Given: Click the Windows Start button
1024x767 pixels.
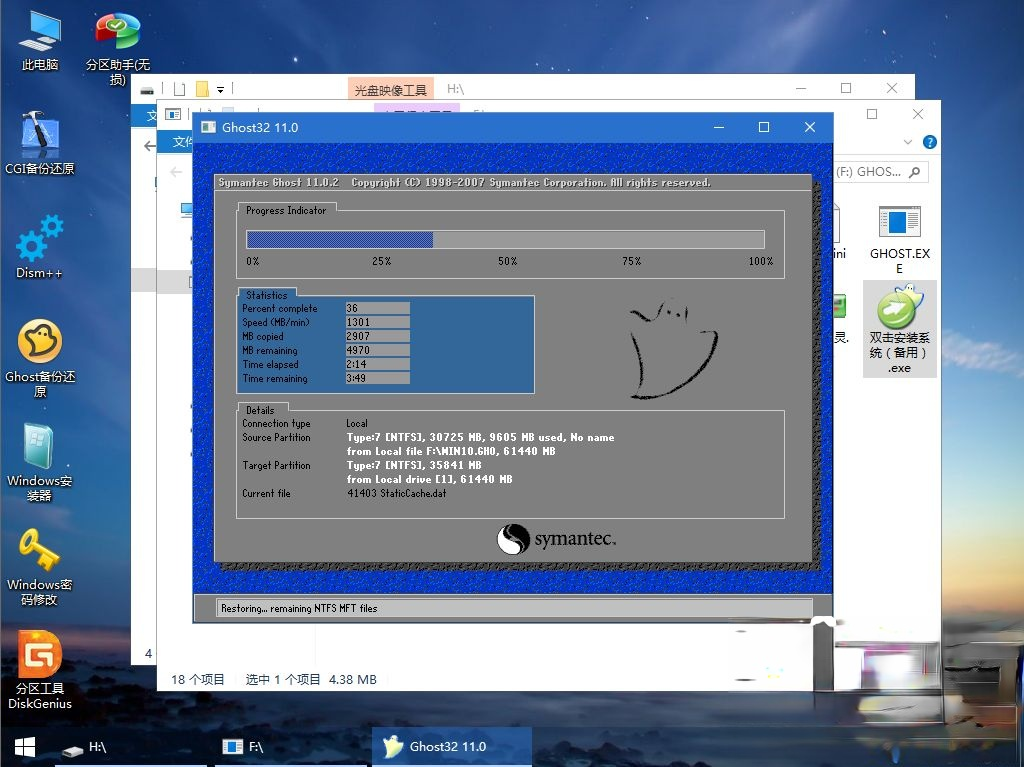Looking at the screenshot, I should point(22,746).
